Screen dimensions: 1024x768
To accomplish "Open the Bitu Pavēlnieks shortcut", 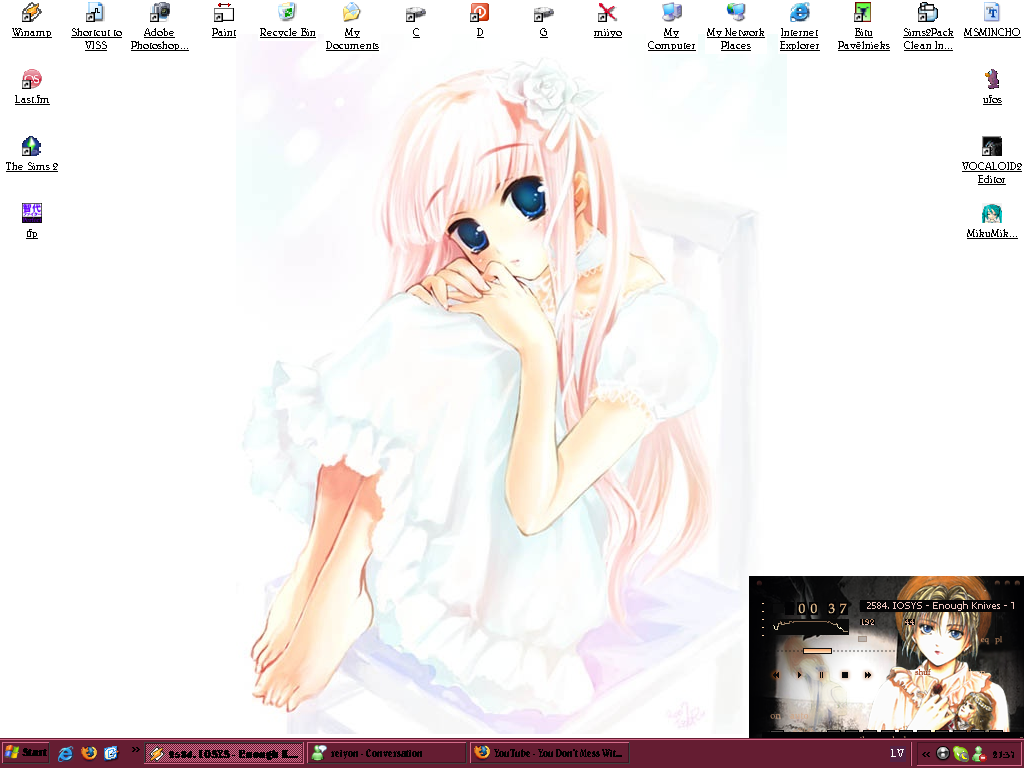I will (863, 26).
